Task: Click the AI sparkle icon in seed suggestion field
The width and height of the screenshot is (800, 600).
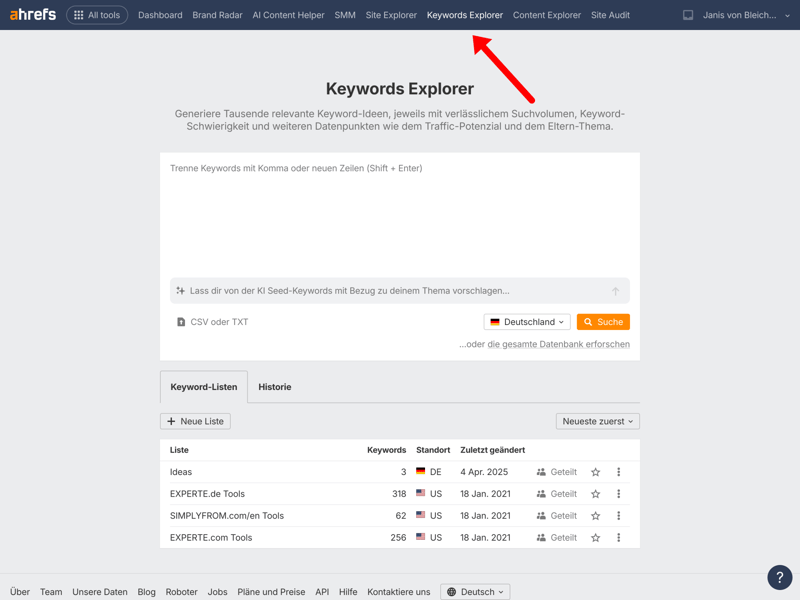Action: [180, 291]
